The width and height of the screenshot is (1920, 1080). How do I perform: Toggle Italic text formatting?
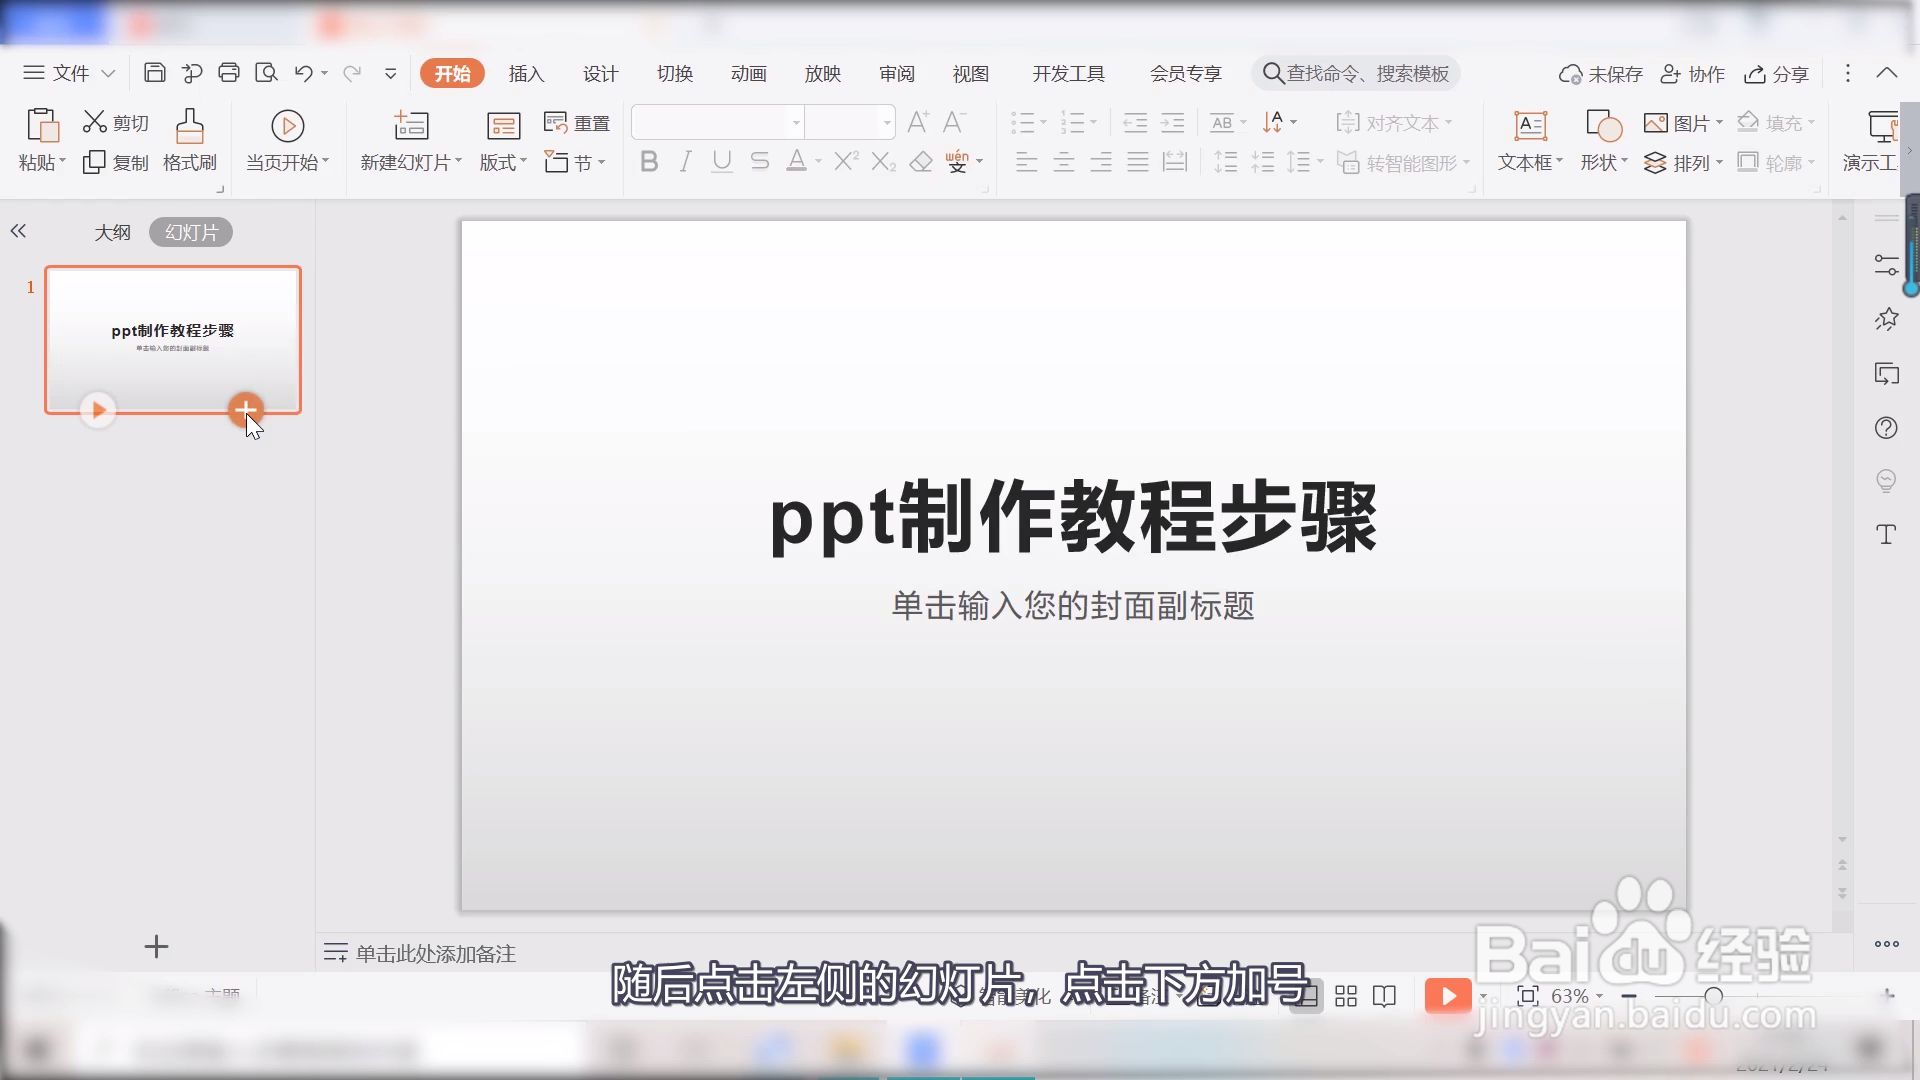pos(685,162)
